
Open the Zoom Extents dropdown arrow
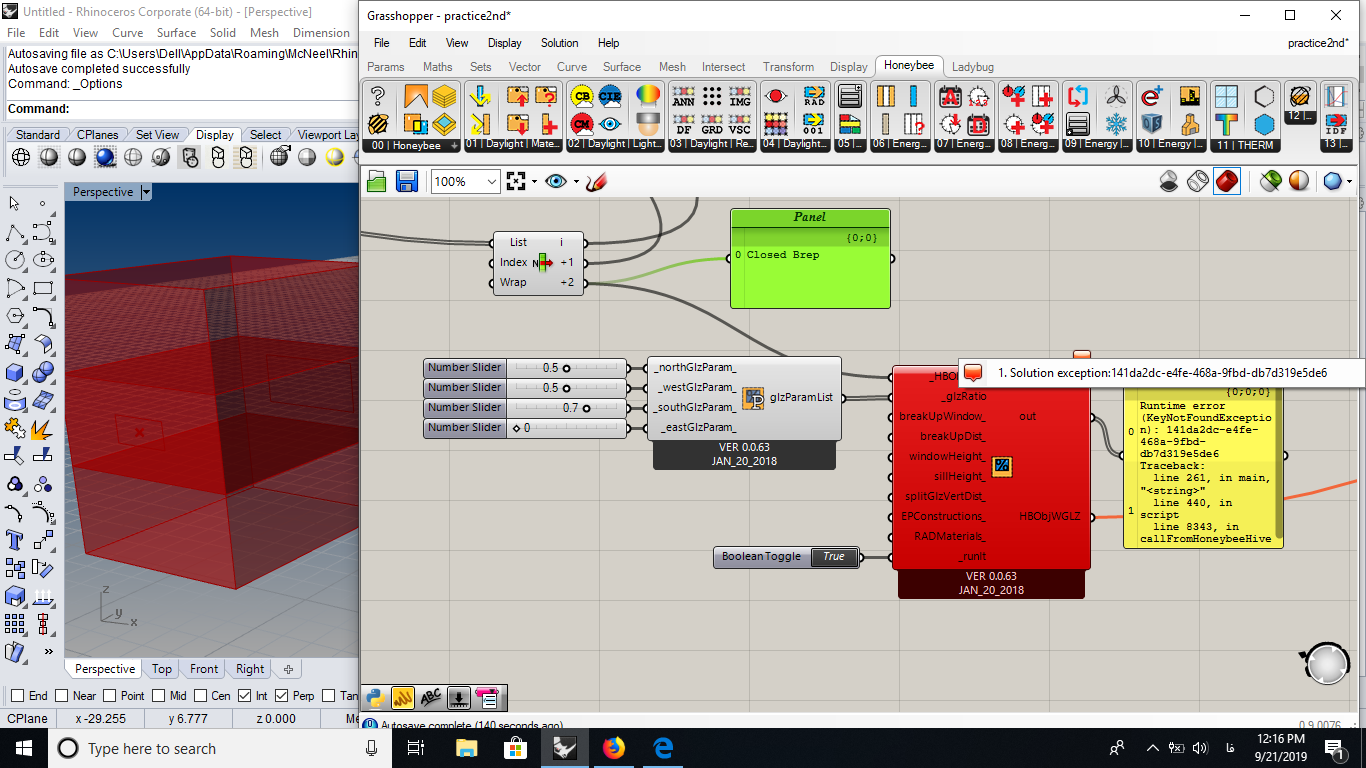[x=533, y=181]
